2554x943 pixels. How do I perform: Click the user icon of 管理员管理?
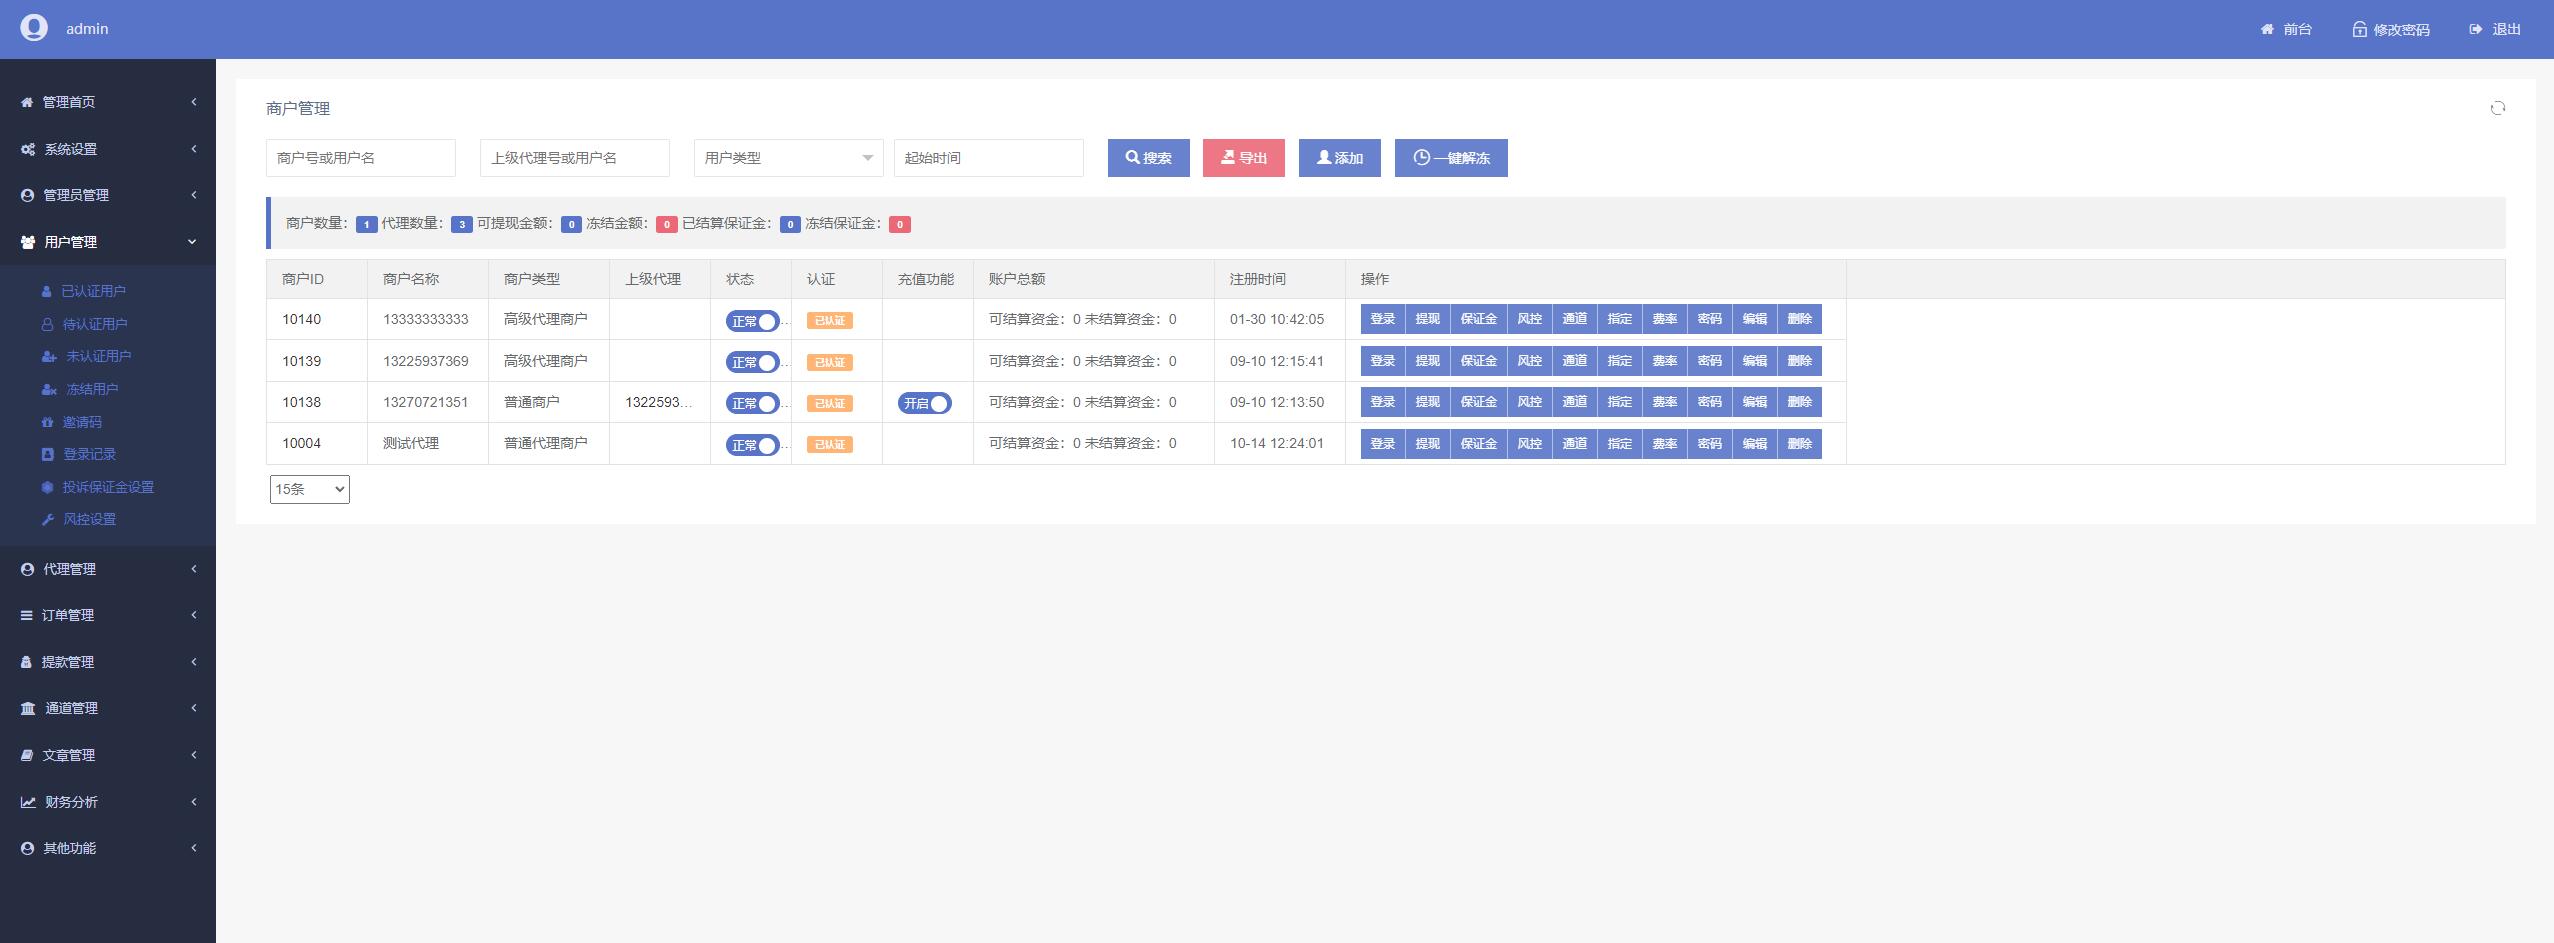[27, 195]
